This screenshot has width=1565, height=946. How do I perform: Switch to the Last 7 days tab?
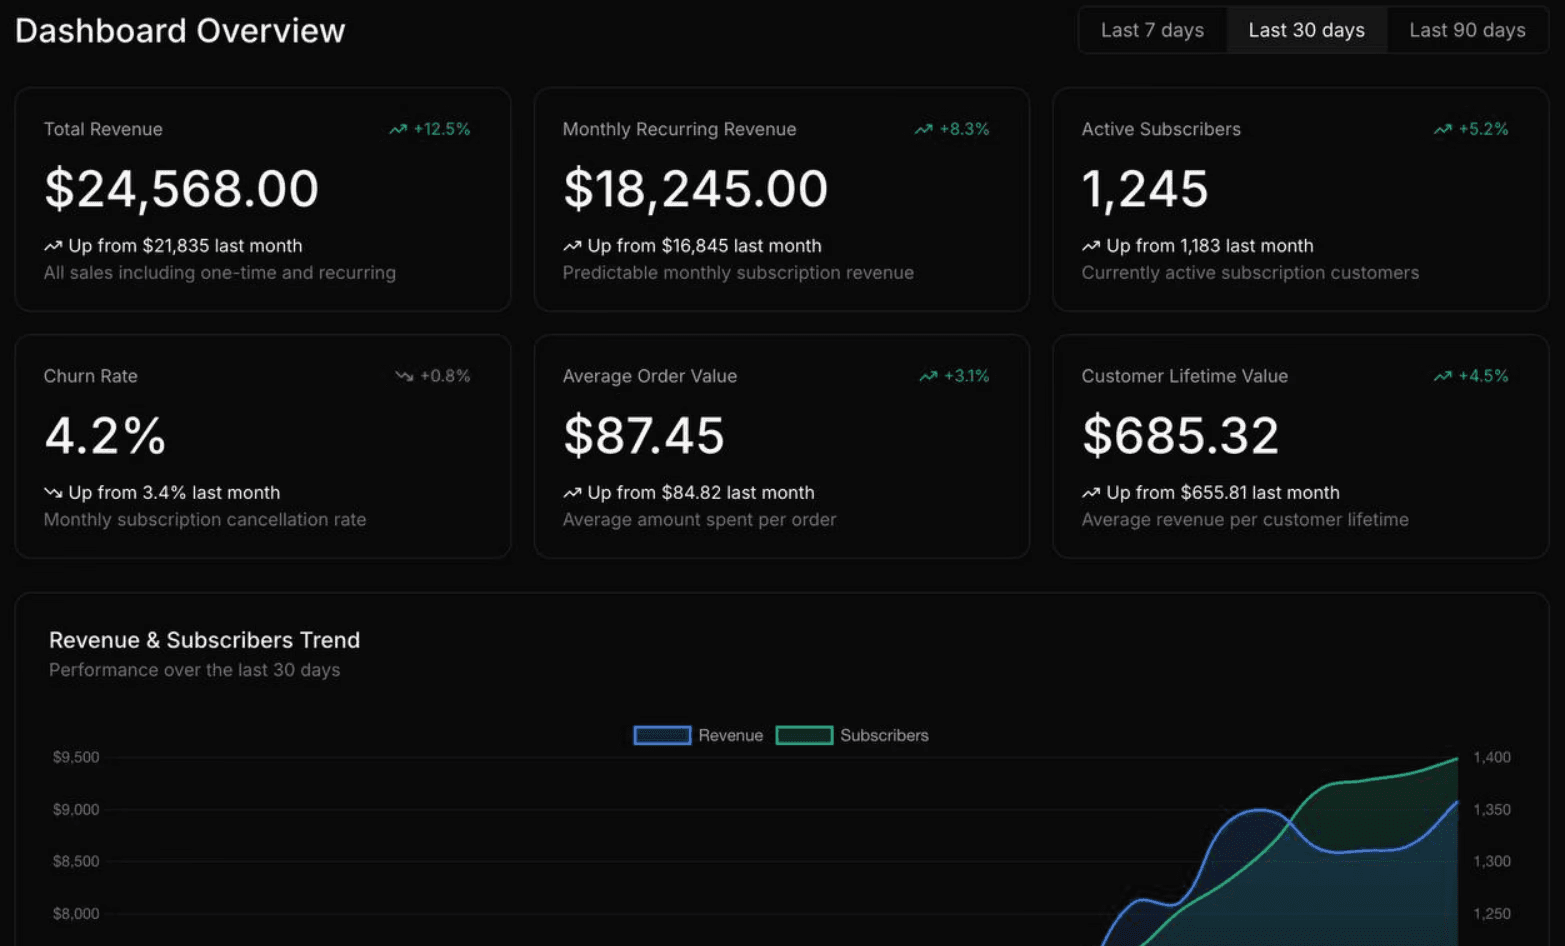[1152, 30]
